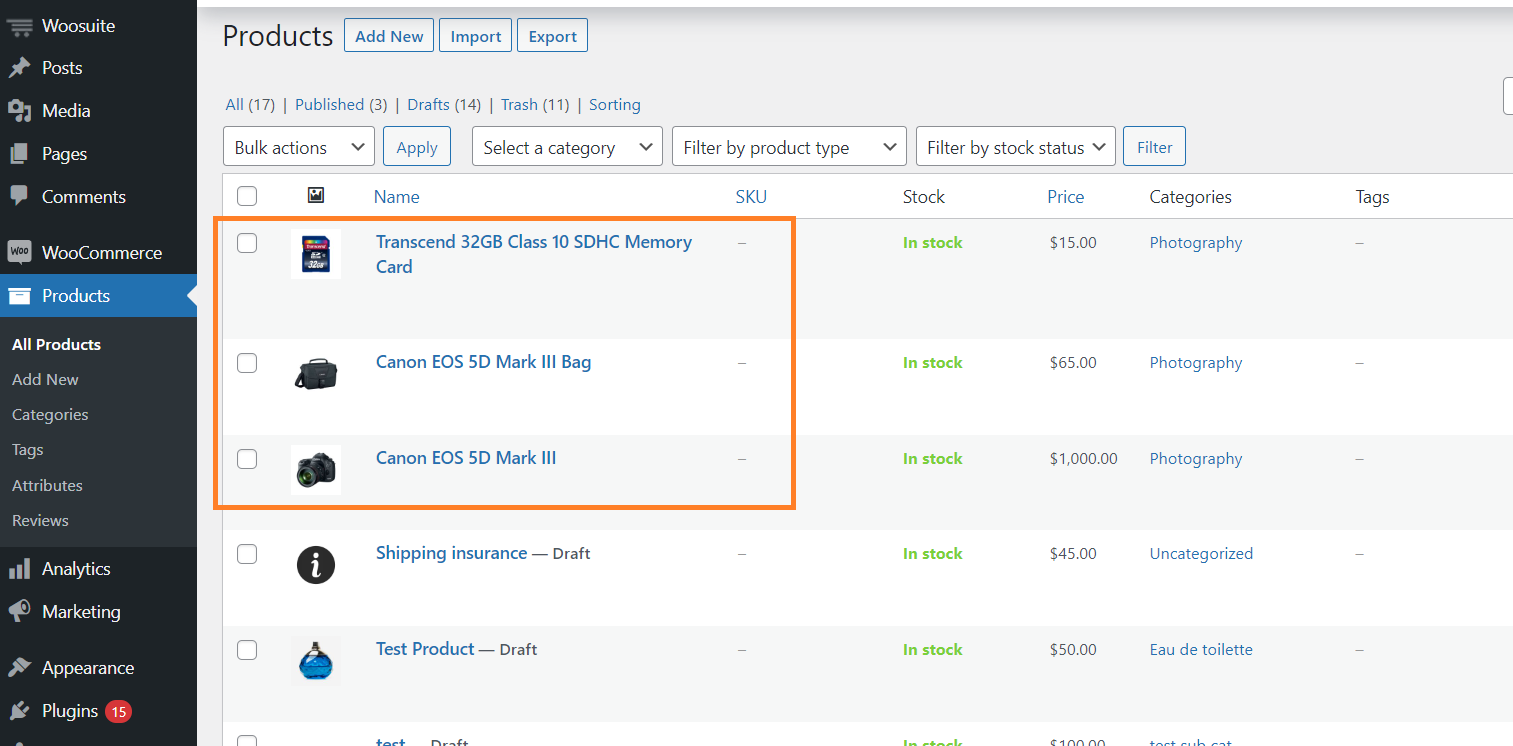Open Canon EOS 5D Mark III Bag product

[483, 362]
